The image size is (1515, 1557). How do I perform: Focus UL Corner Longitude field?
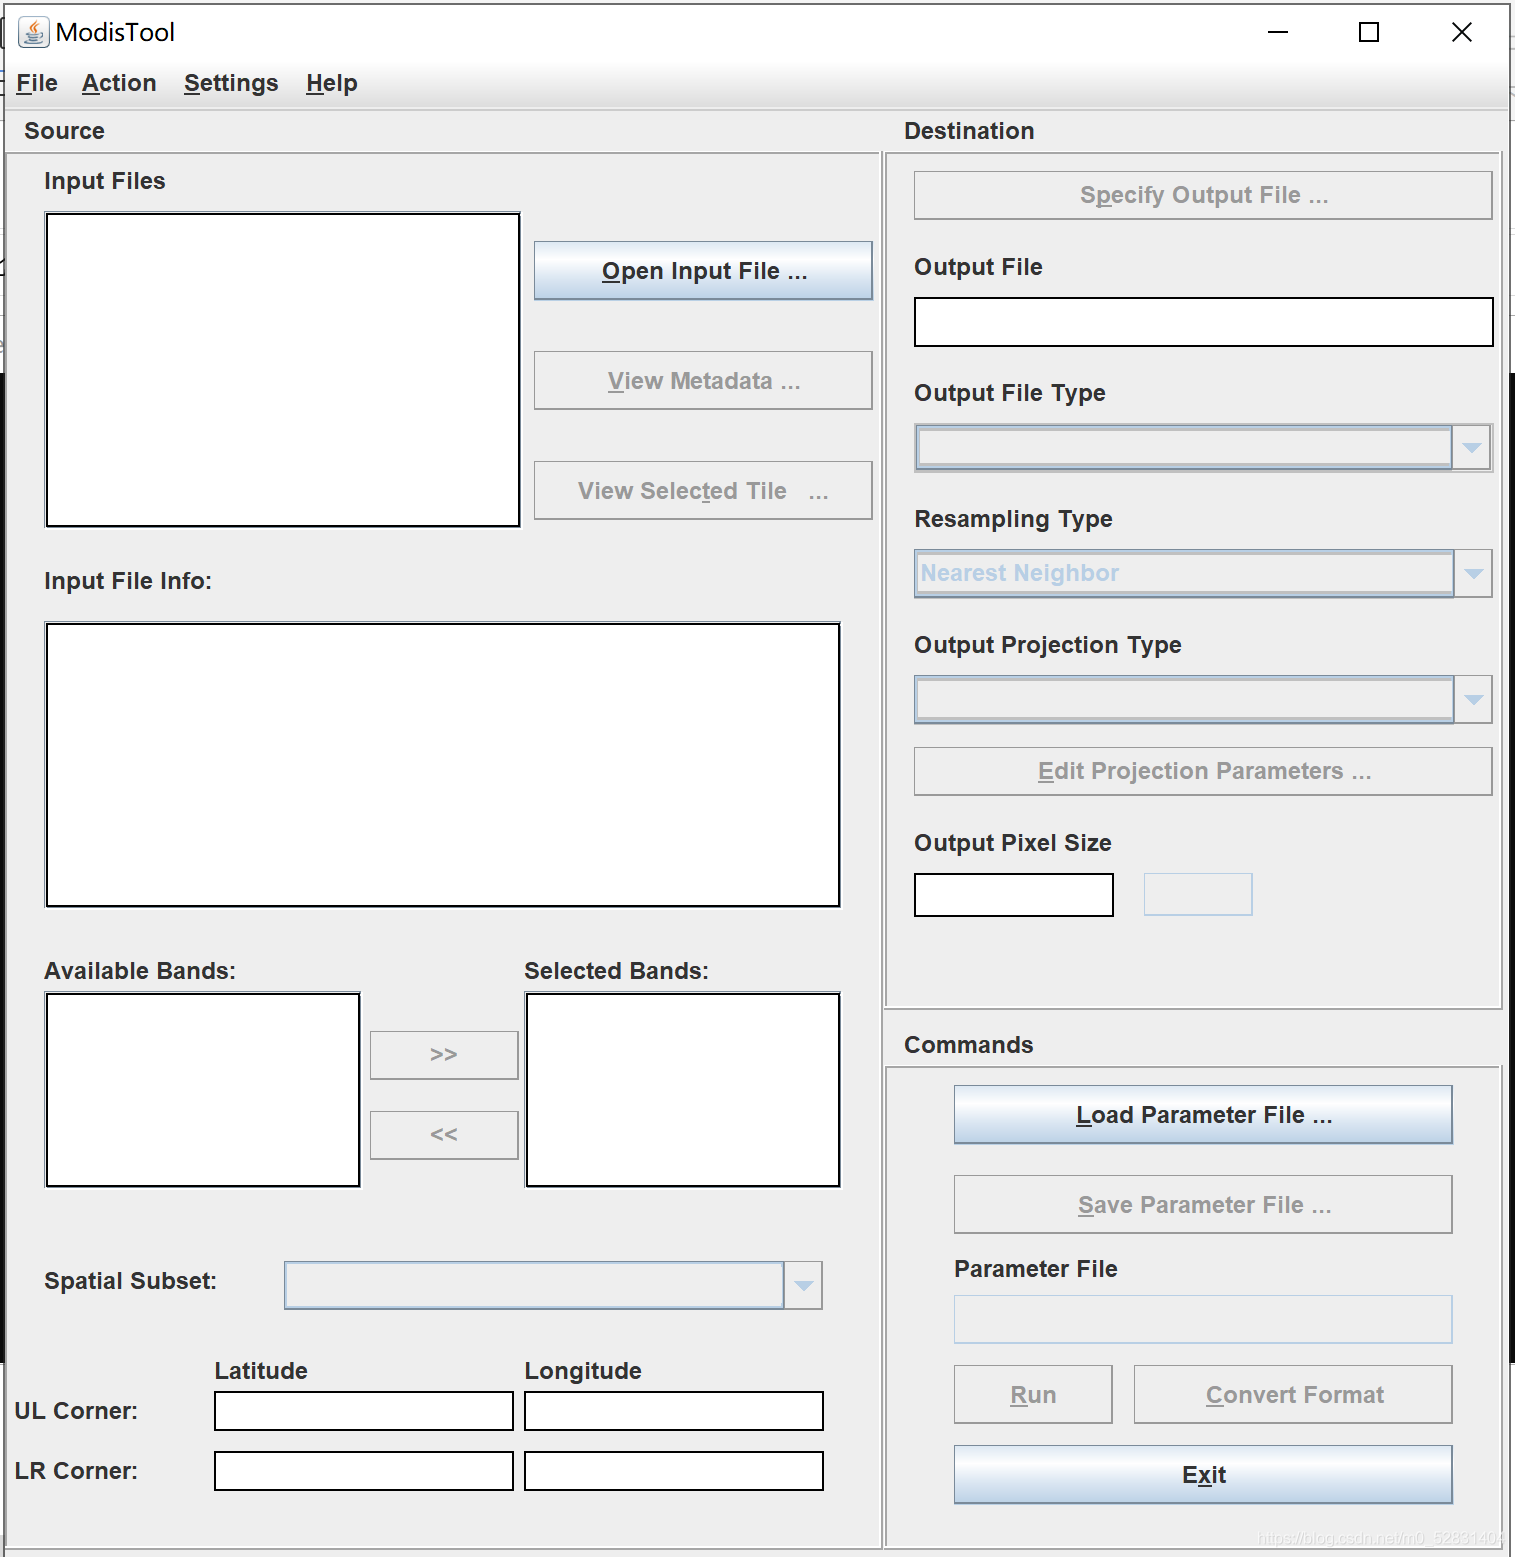point(674,1411)
